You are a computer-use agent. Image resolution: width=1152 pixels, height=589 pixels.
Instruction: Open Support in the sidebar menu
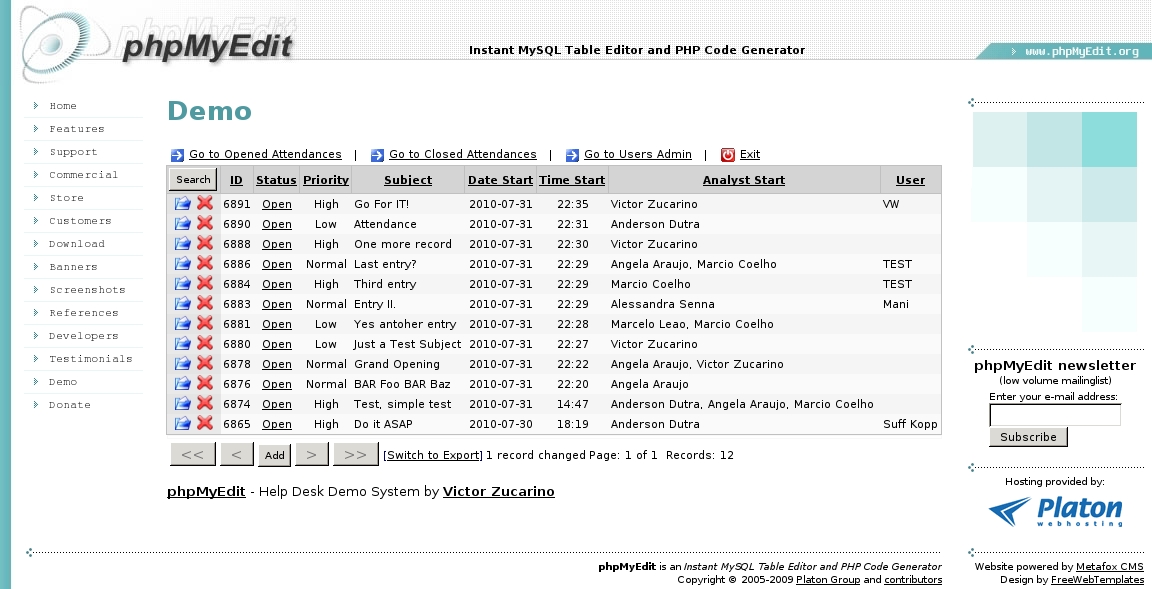(x=73, y=152)
